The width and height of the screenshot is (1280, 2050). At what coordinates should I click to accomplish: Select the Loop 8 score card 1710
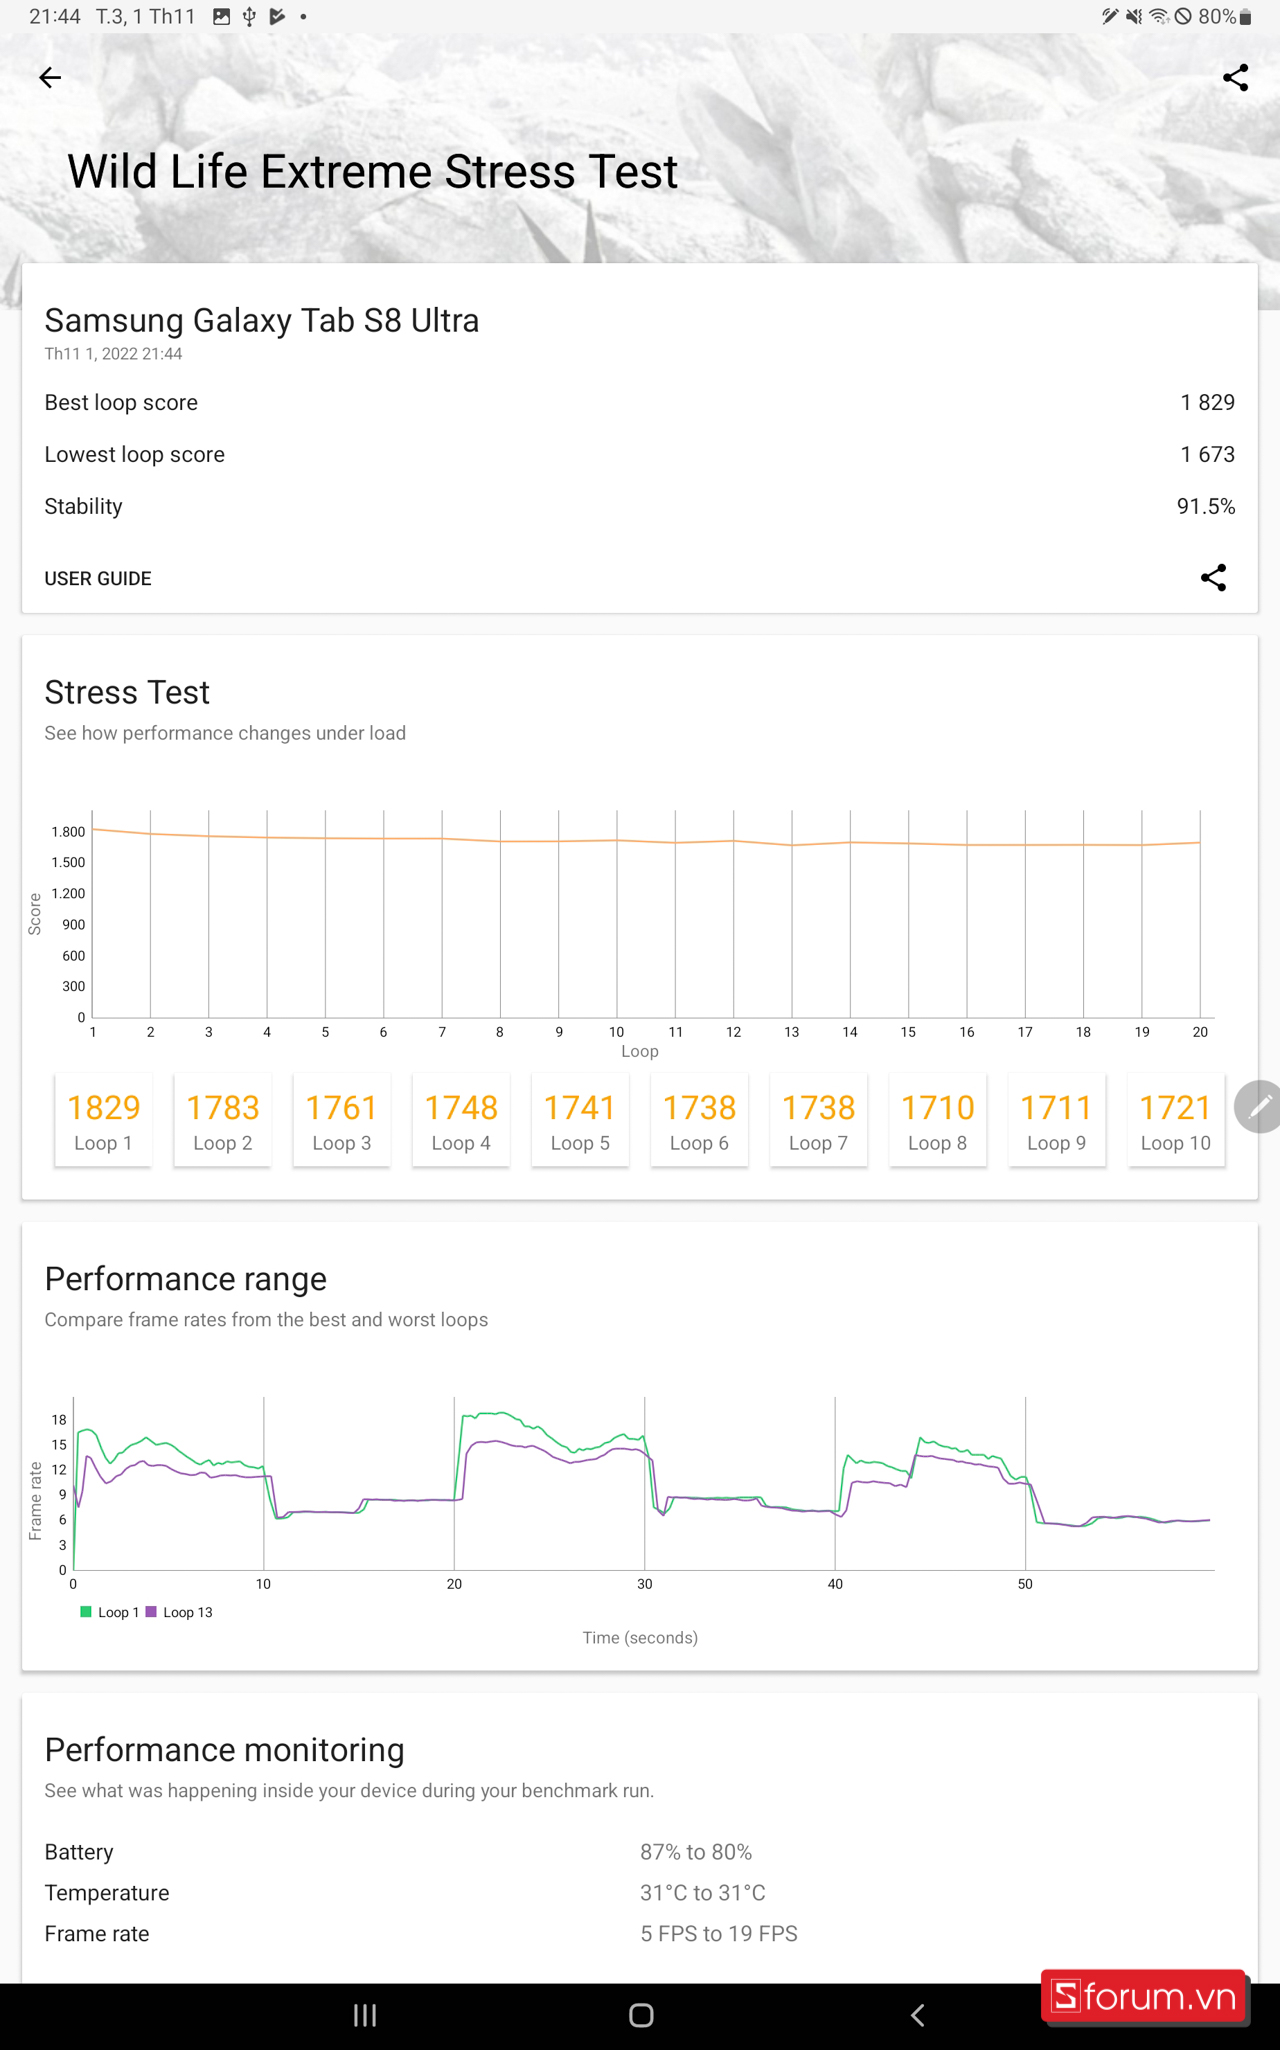[938, 1121]
